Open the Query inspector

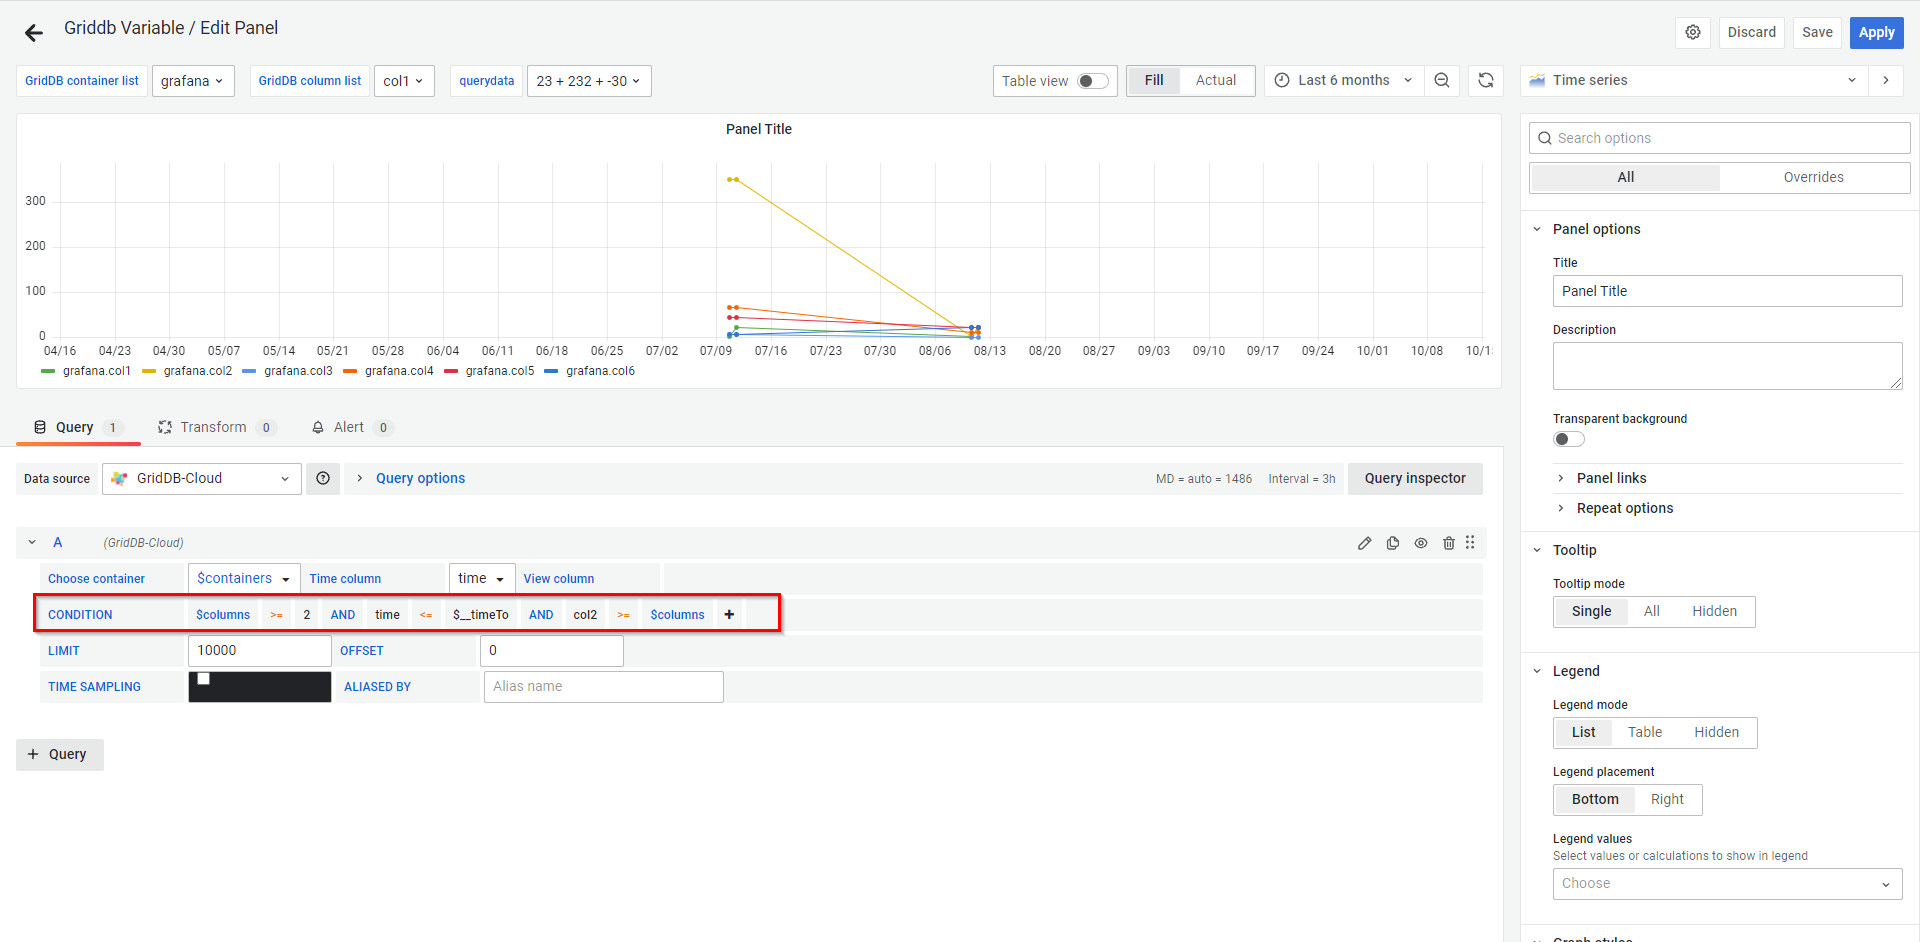pyautogui.click(x=1414, y=479)
